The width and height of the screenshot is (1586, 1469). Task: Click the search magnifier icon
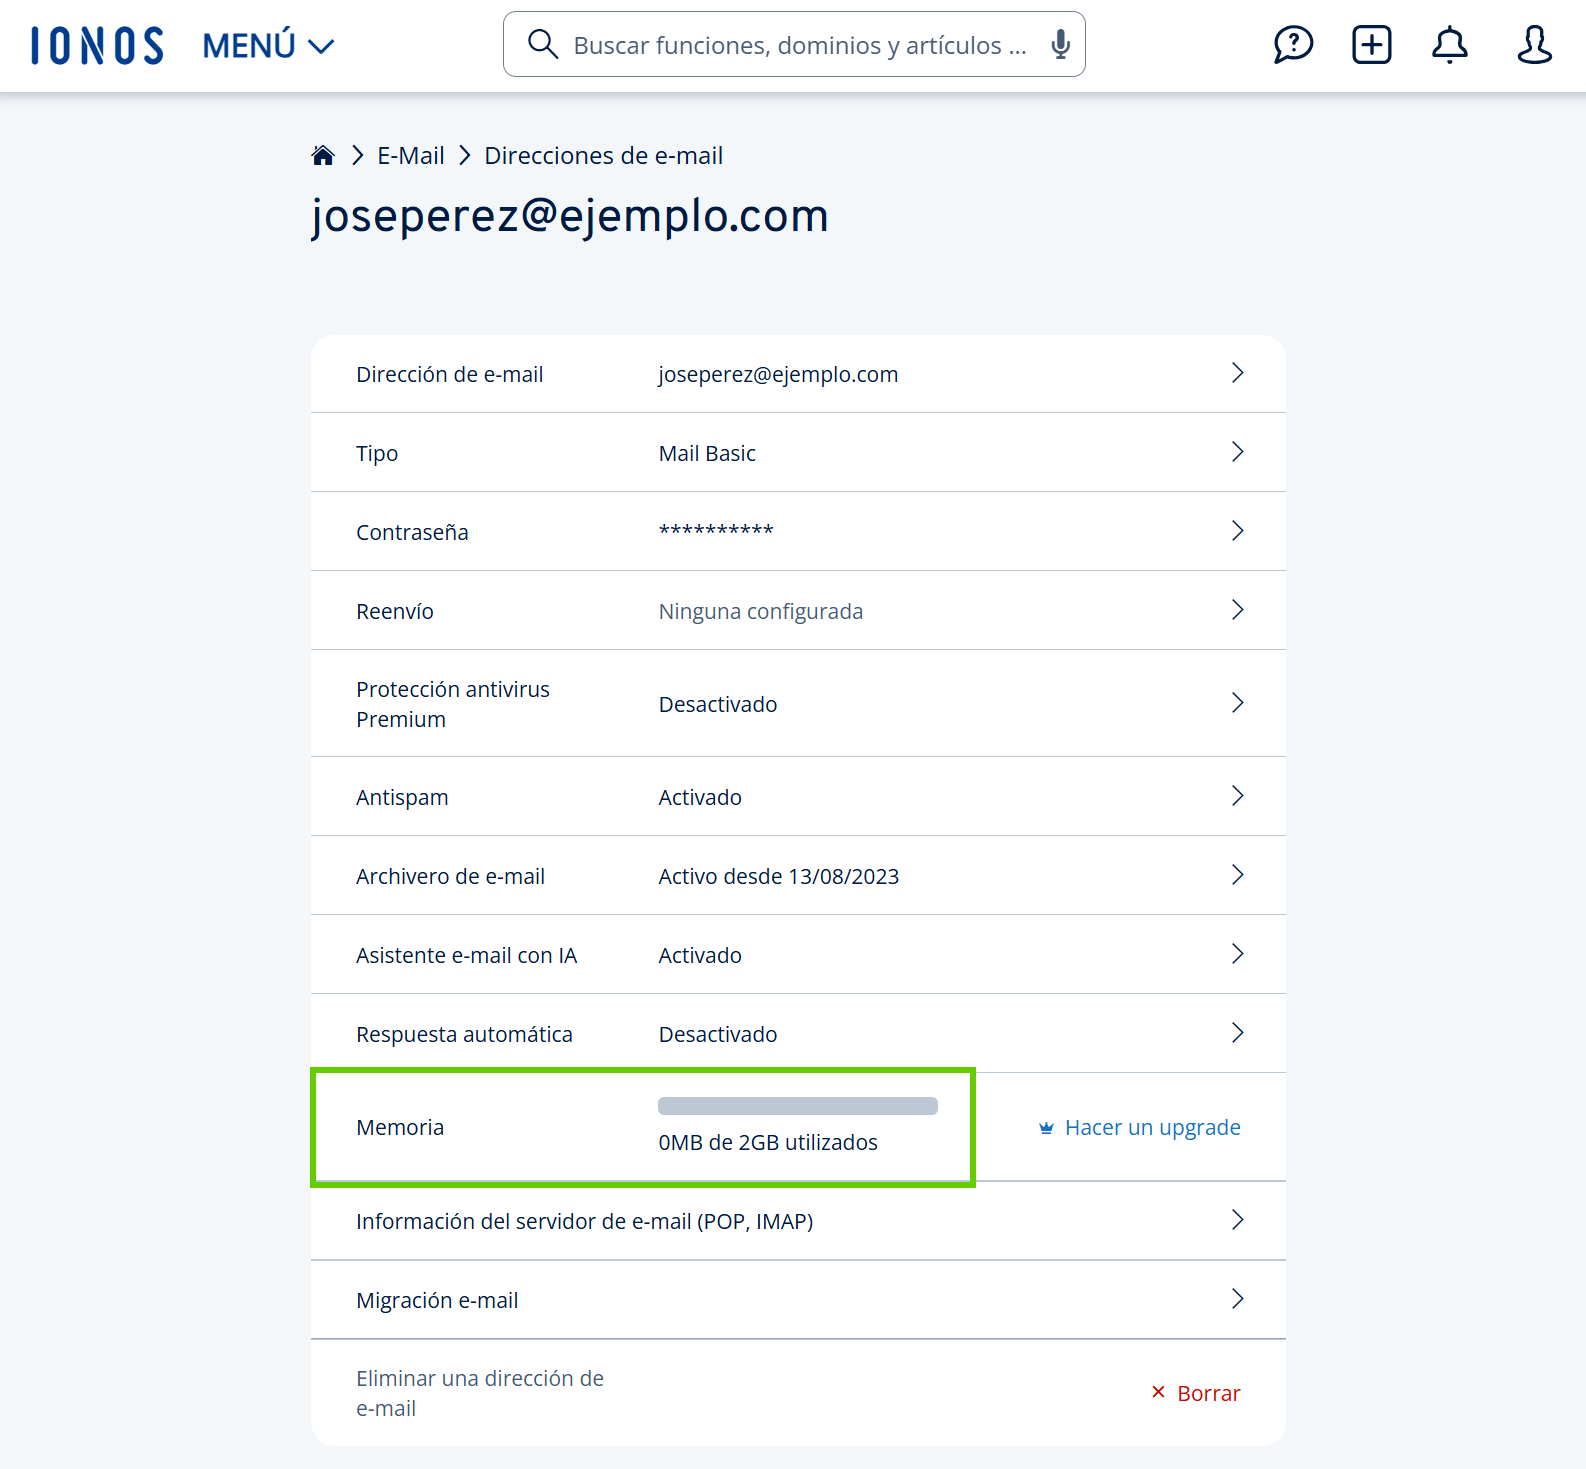543,44
